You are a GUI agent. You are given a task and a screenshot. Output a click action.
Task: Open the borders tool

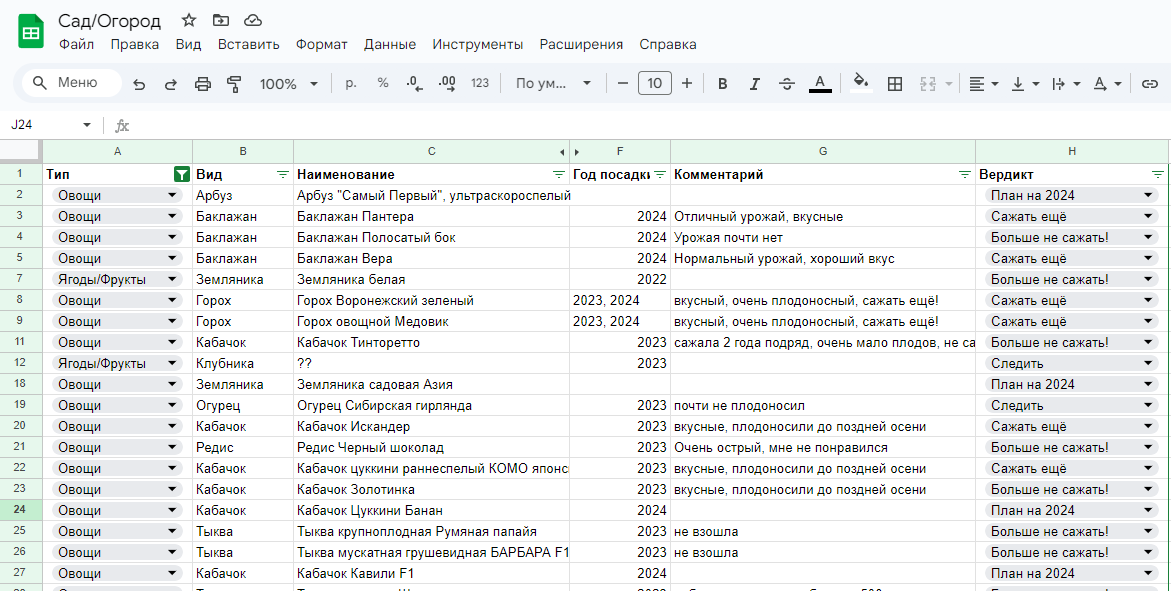pyautogui.click(x=894, y=83)
